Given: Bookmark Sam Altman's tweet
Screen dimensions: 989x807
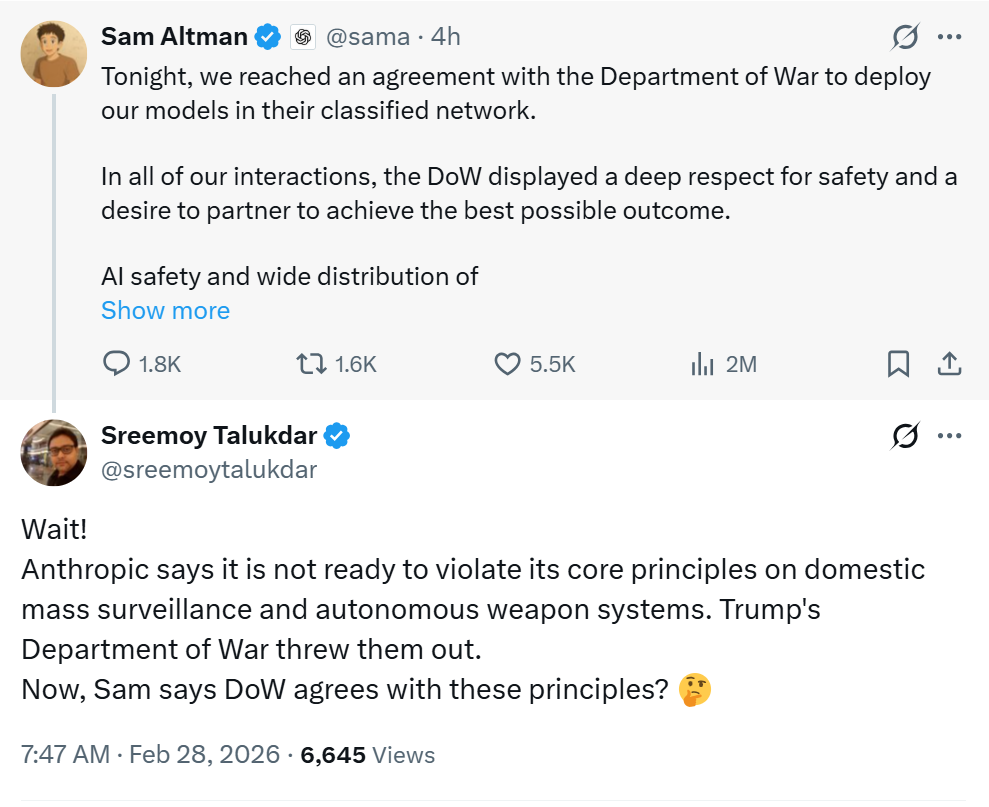Looking at the screenshot, I should coord(897,364).
